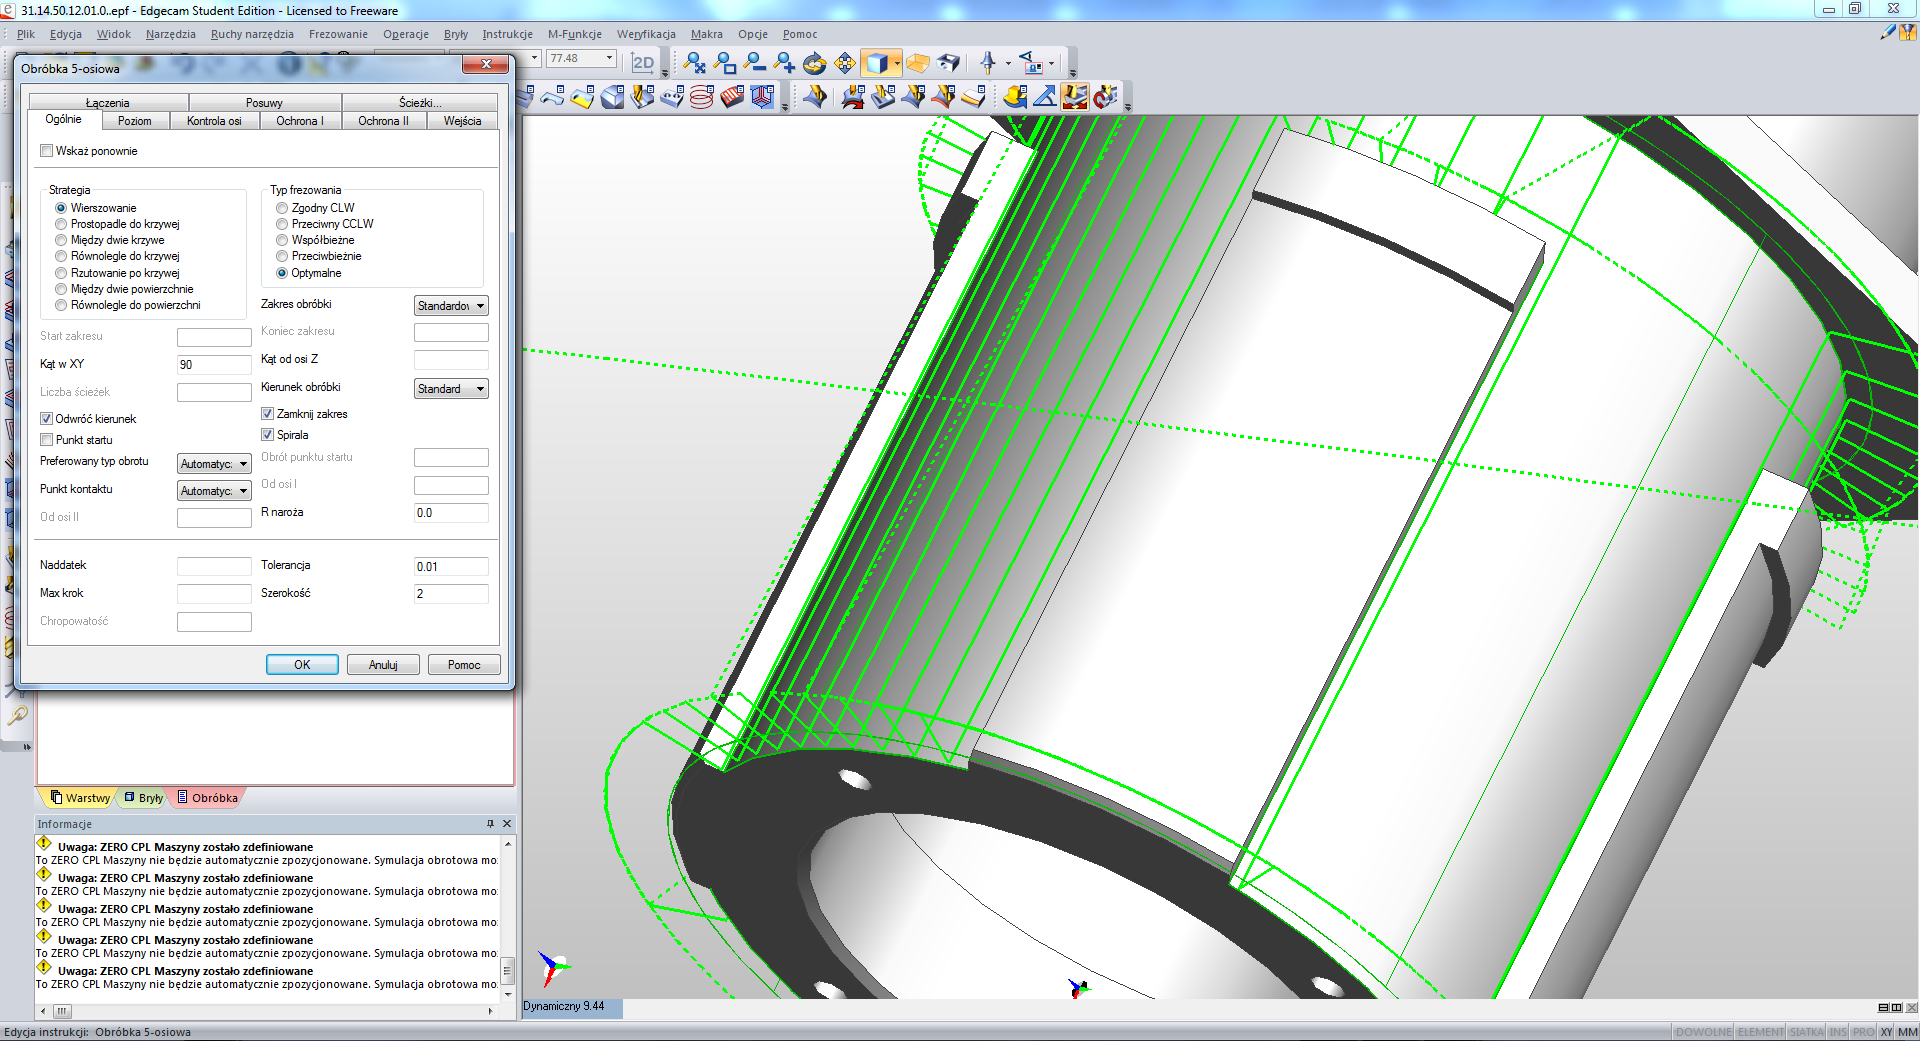Select the zoom window magnifier icon

tap(724, 63)
